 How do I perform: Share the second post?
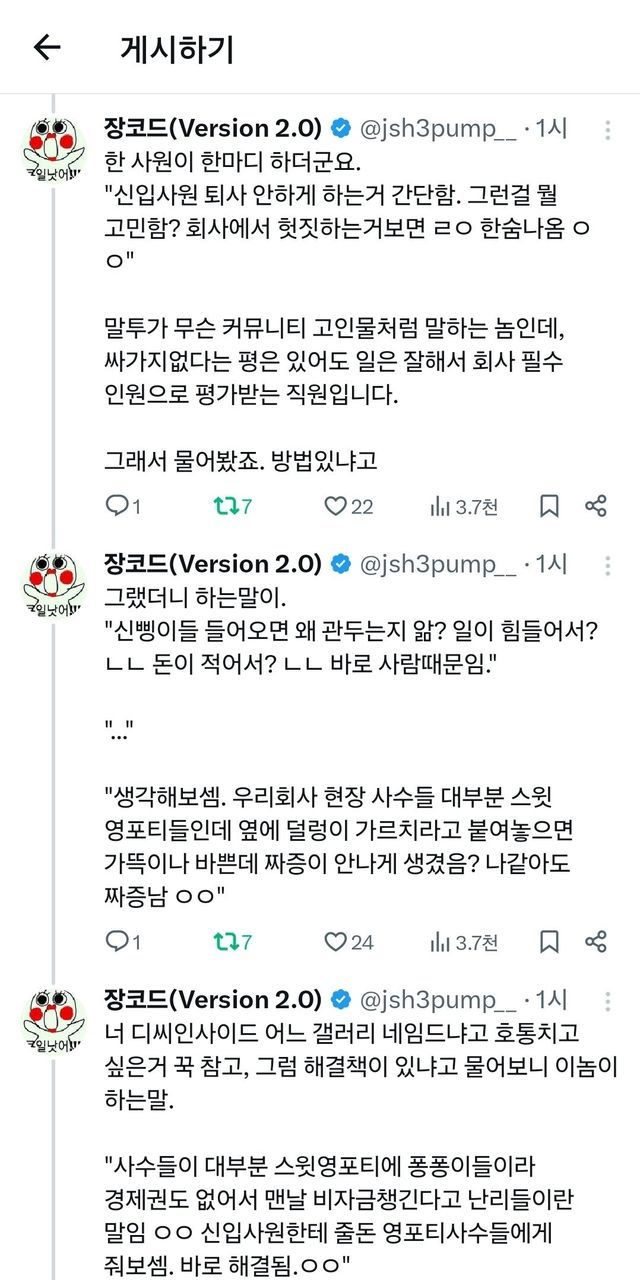click(596, 941)
